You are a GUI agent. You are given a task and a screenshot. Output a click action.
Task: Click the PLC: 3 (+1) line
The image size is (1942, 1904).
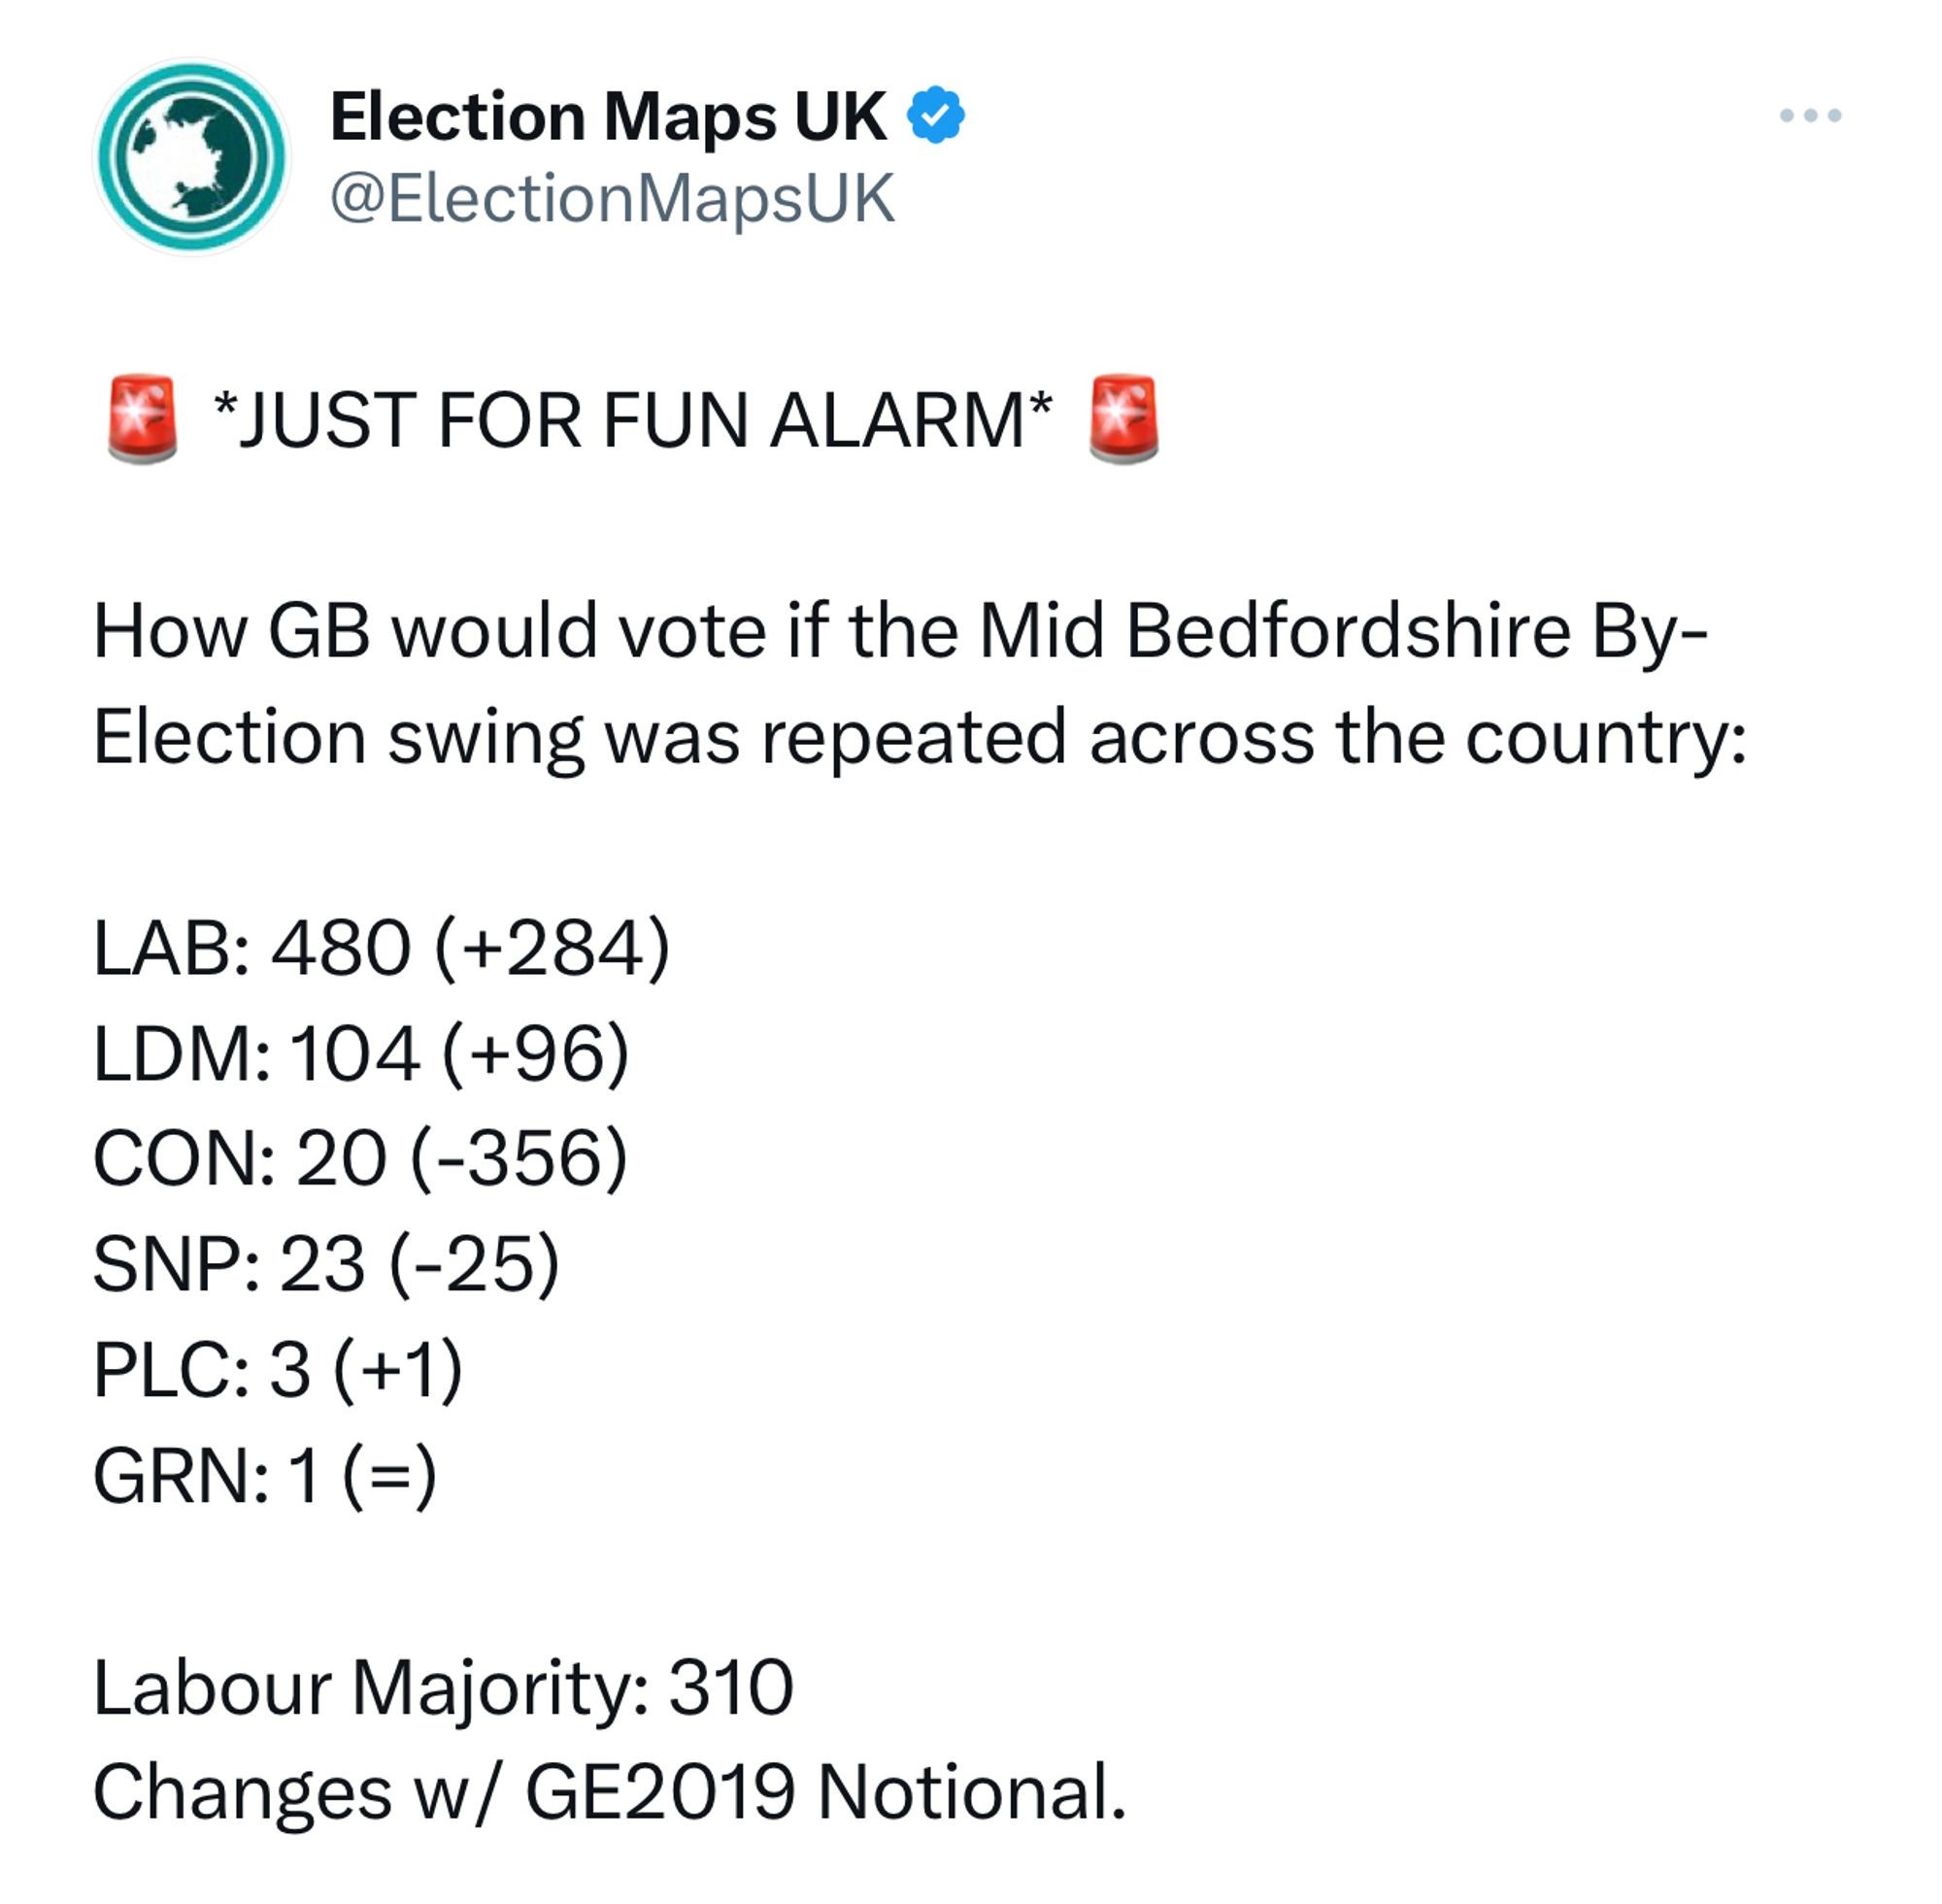click(x=278, y=1369)
